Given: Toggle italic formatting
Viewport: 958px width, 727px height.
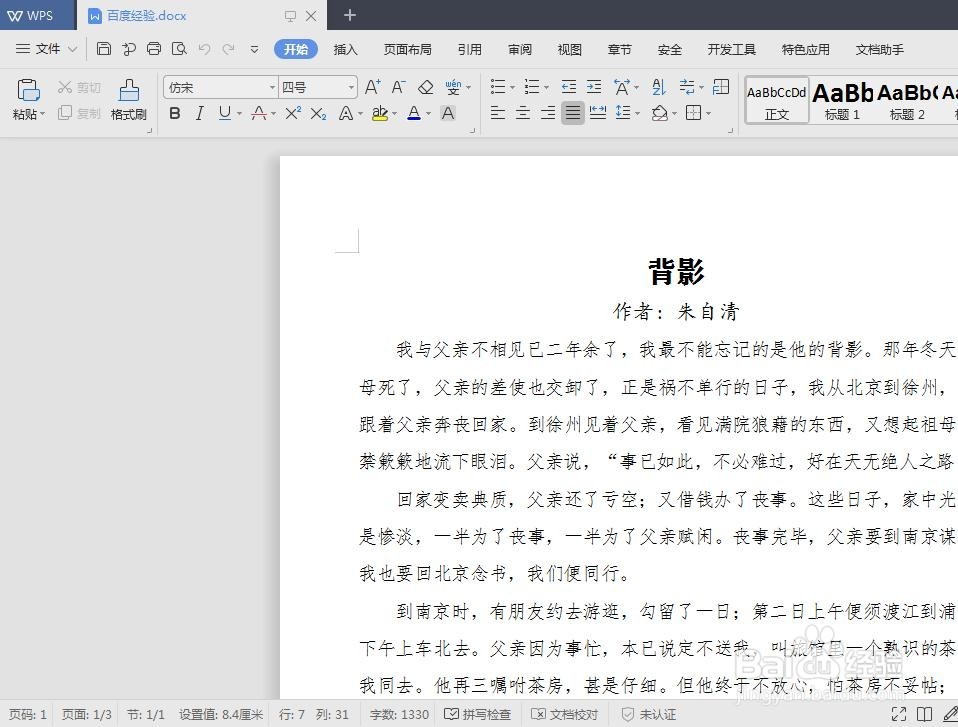Looking at the screenshot, I should 198,113.
